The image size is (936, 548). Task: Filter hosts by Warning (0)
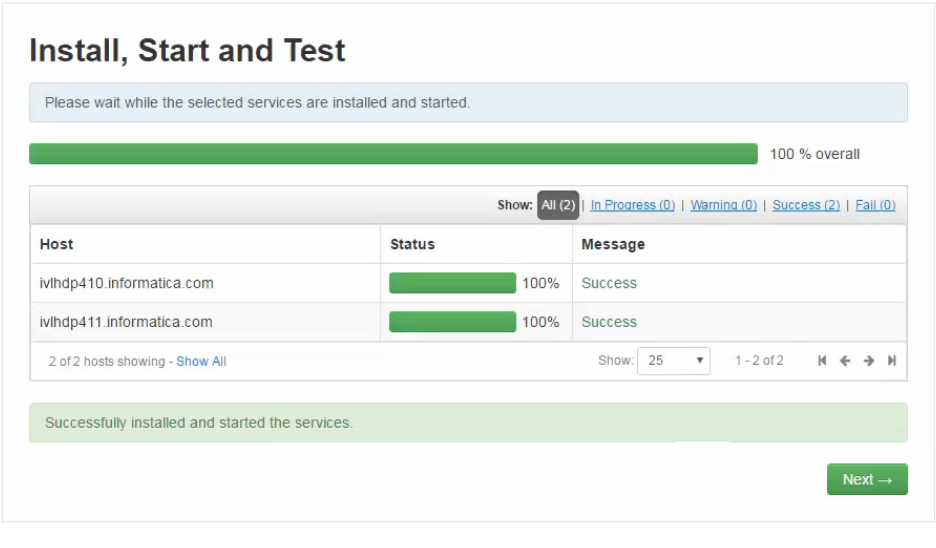(x=723, y=205)
